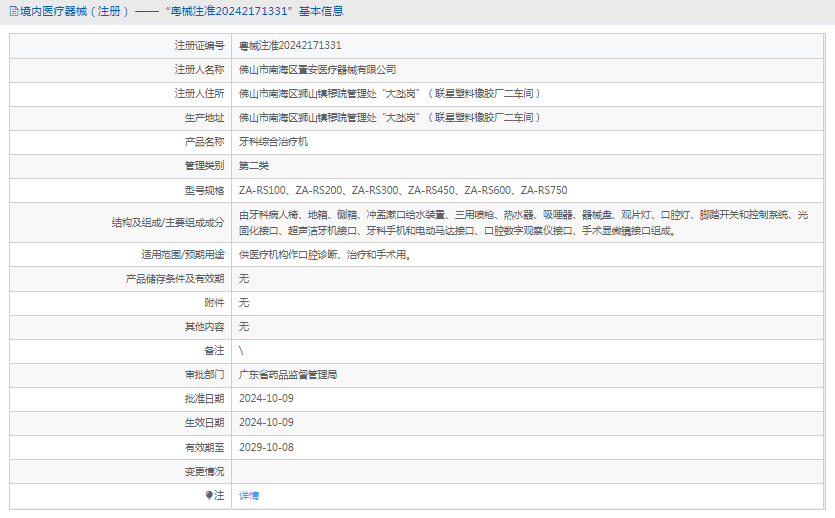Click the 适用范围/预期用途 label
The image size is (835, 518).
pyautogui.click(x=183, y=255)
